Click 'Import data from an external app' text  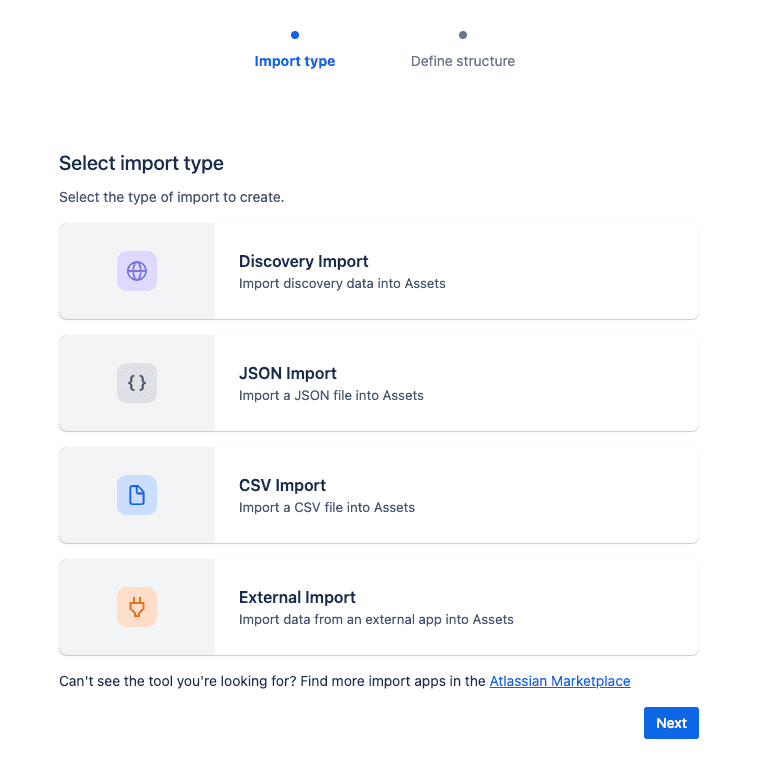point(340,619)
